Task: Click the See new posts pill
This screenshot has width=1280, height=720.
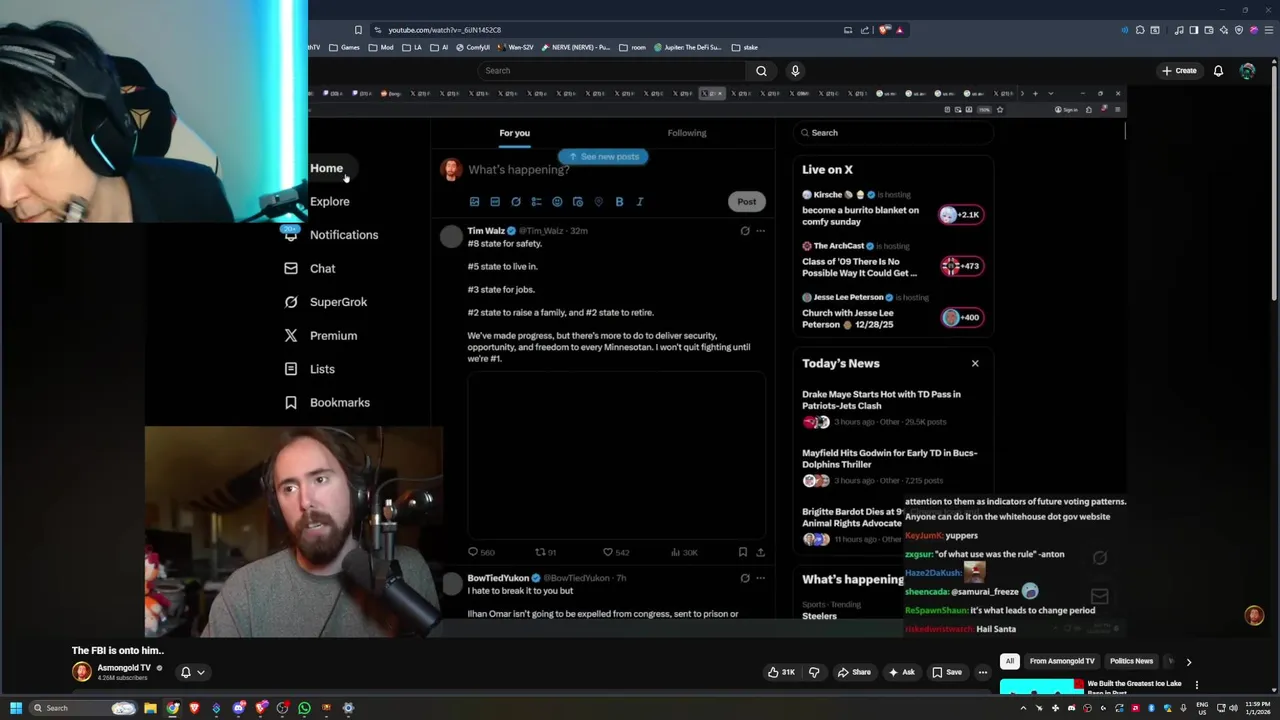Action: coord(603,157)
